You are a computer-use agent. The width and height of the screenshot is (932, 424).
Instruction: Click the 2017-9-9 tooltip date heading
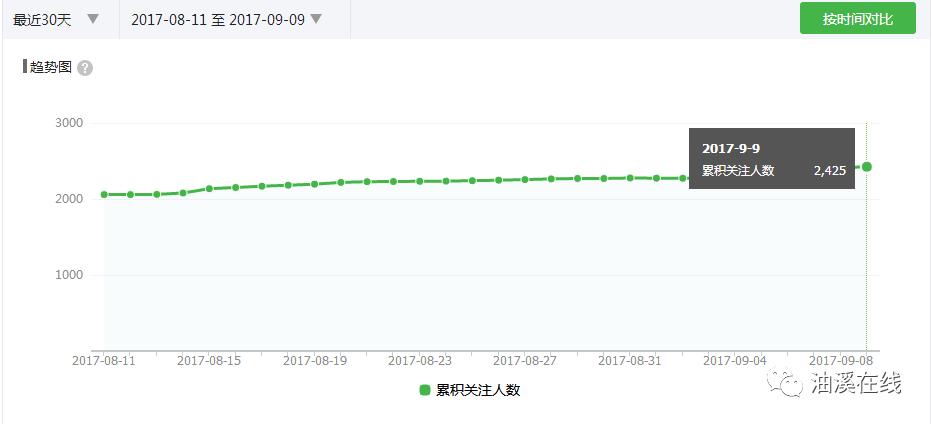[731, 149]
